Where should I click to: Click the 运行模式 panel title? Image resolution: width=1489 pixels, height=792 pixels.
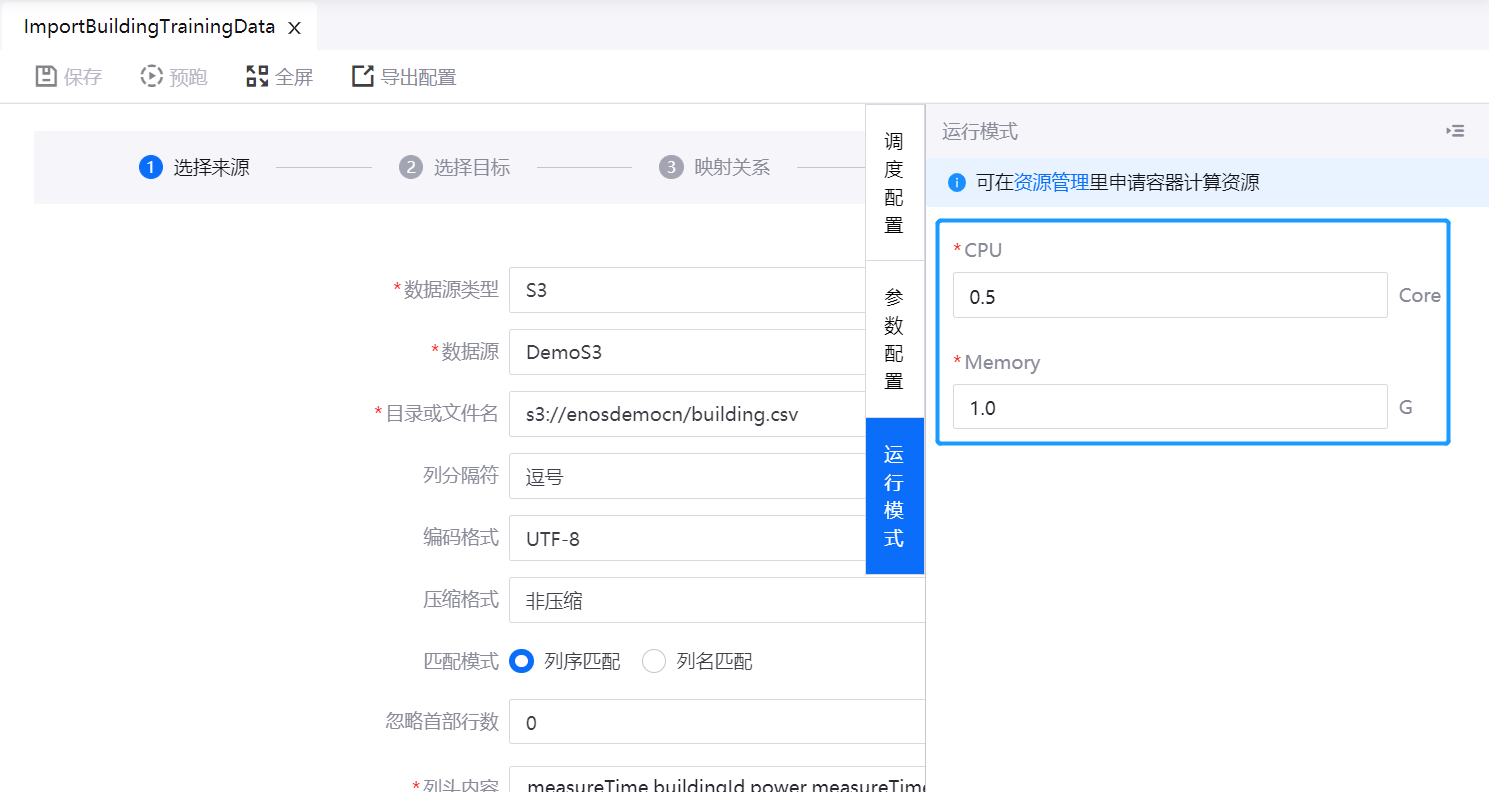(980, 131)
